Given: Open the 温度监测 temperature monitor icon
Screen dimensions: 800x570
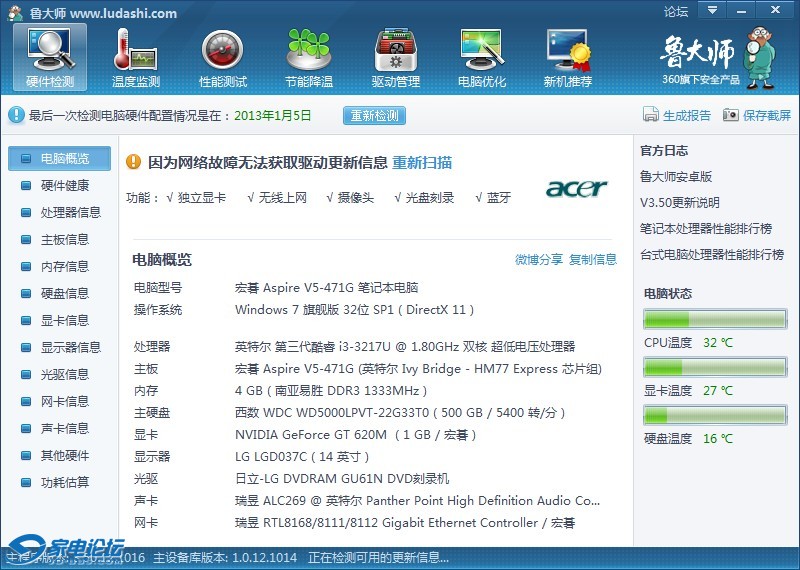Looking at the screenshot, I should [136, 57].
